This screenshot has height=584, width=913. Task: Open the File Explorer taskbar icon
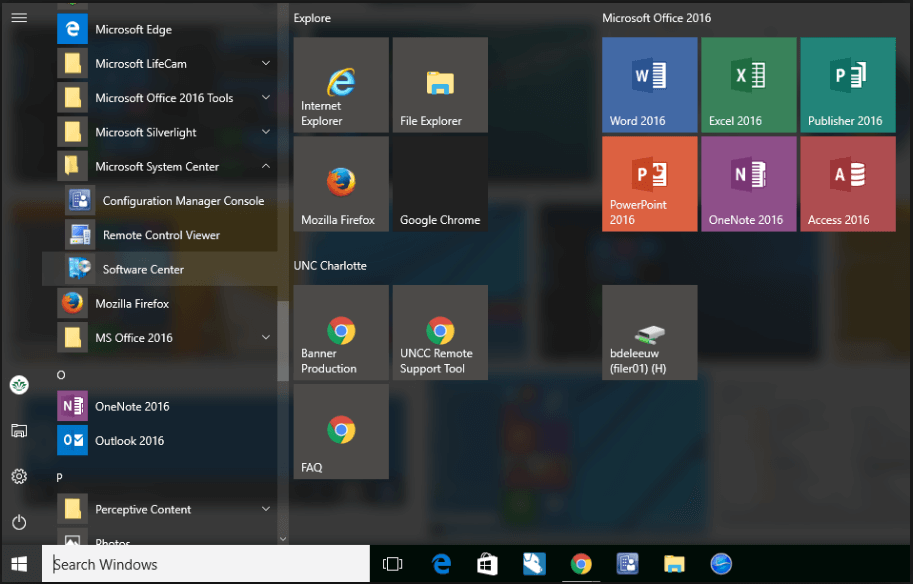click(674, 564)
